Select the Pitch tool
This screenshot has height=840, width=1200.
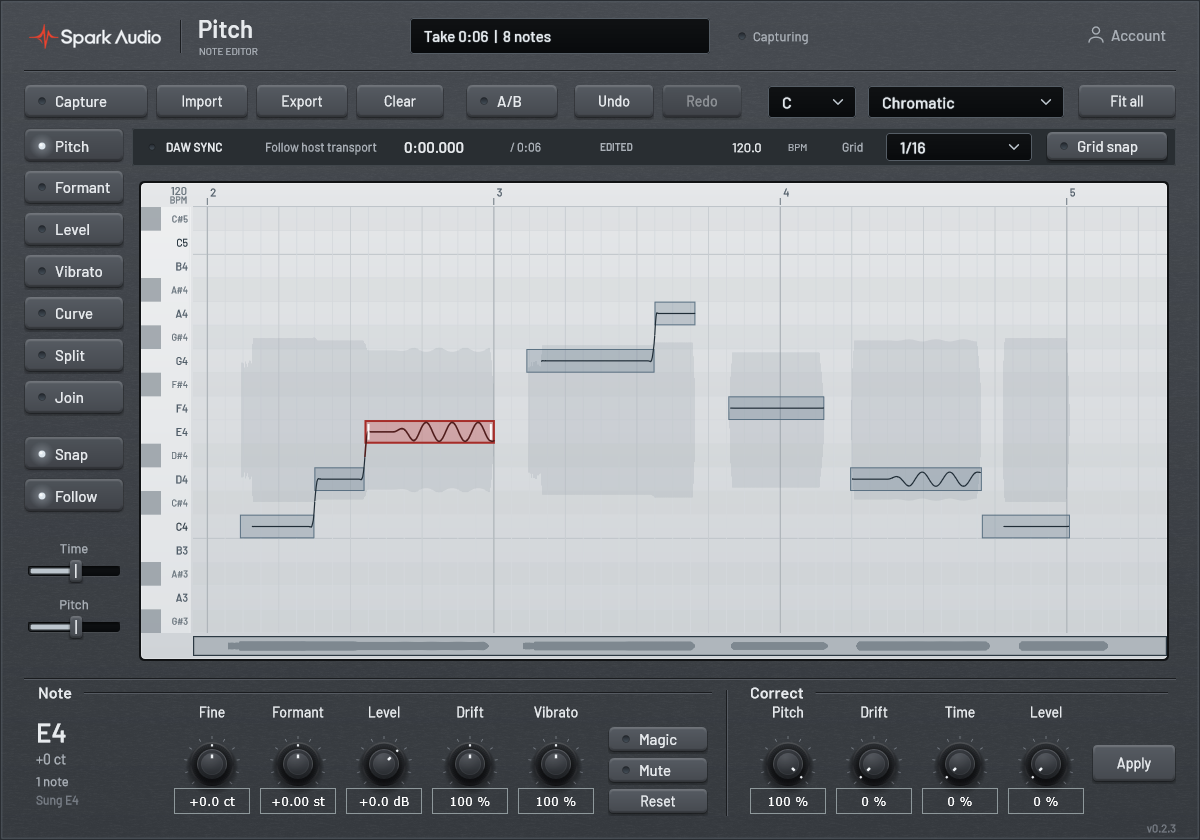[75, 146]
